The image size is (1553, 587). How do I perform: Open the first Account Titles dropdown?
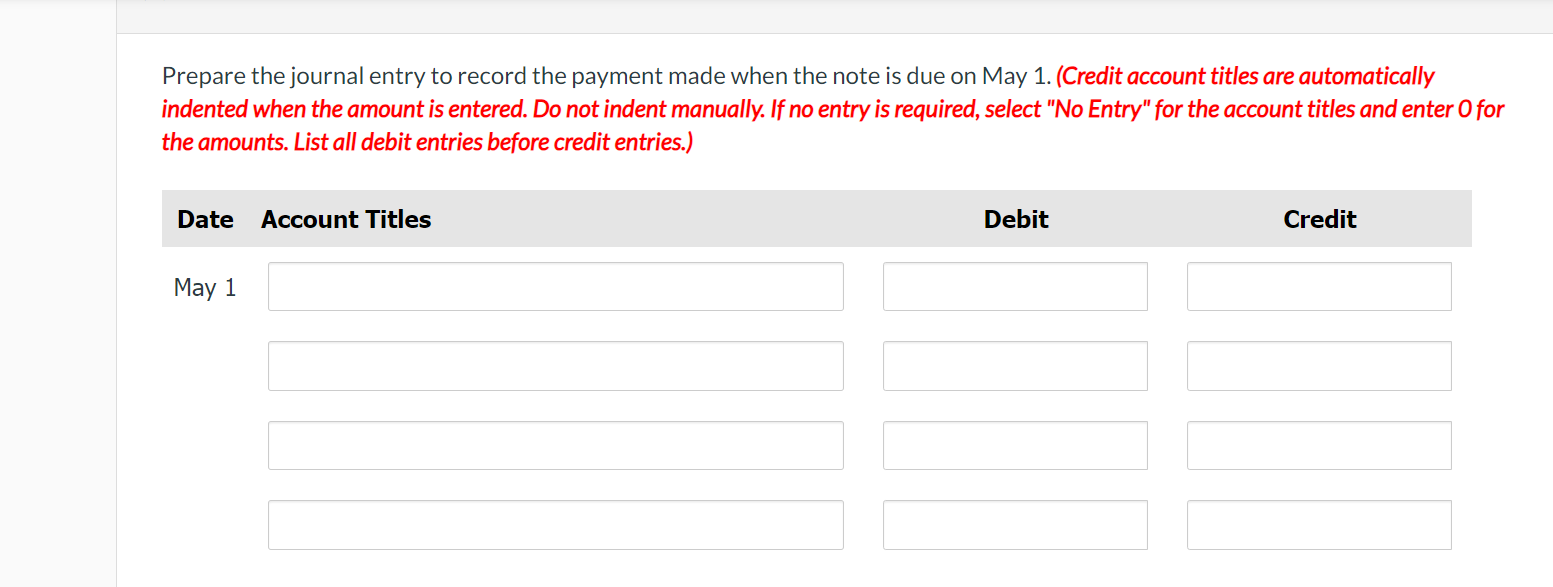pos(555,286)
